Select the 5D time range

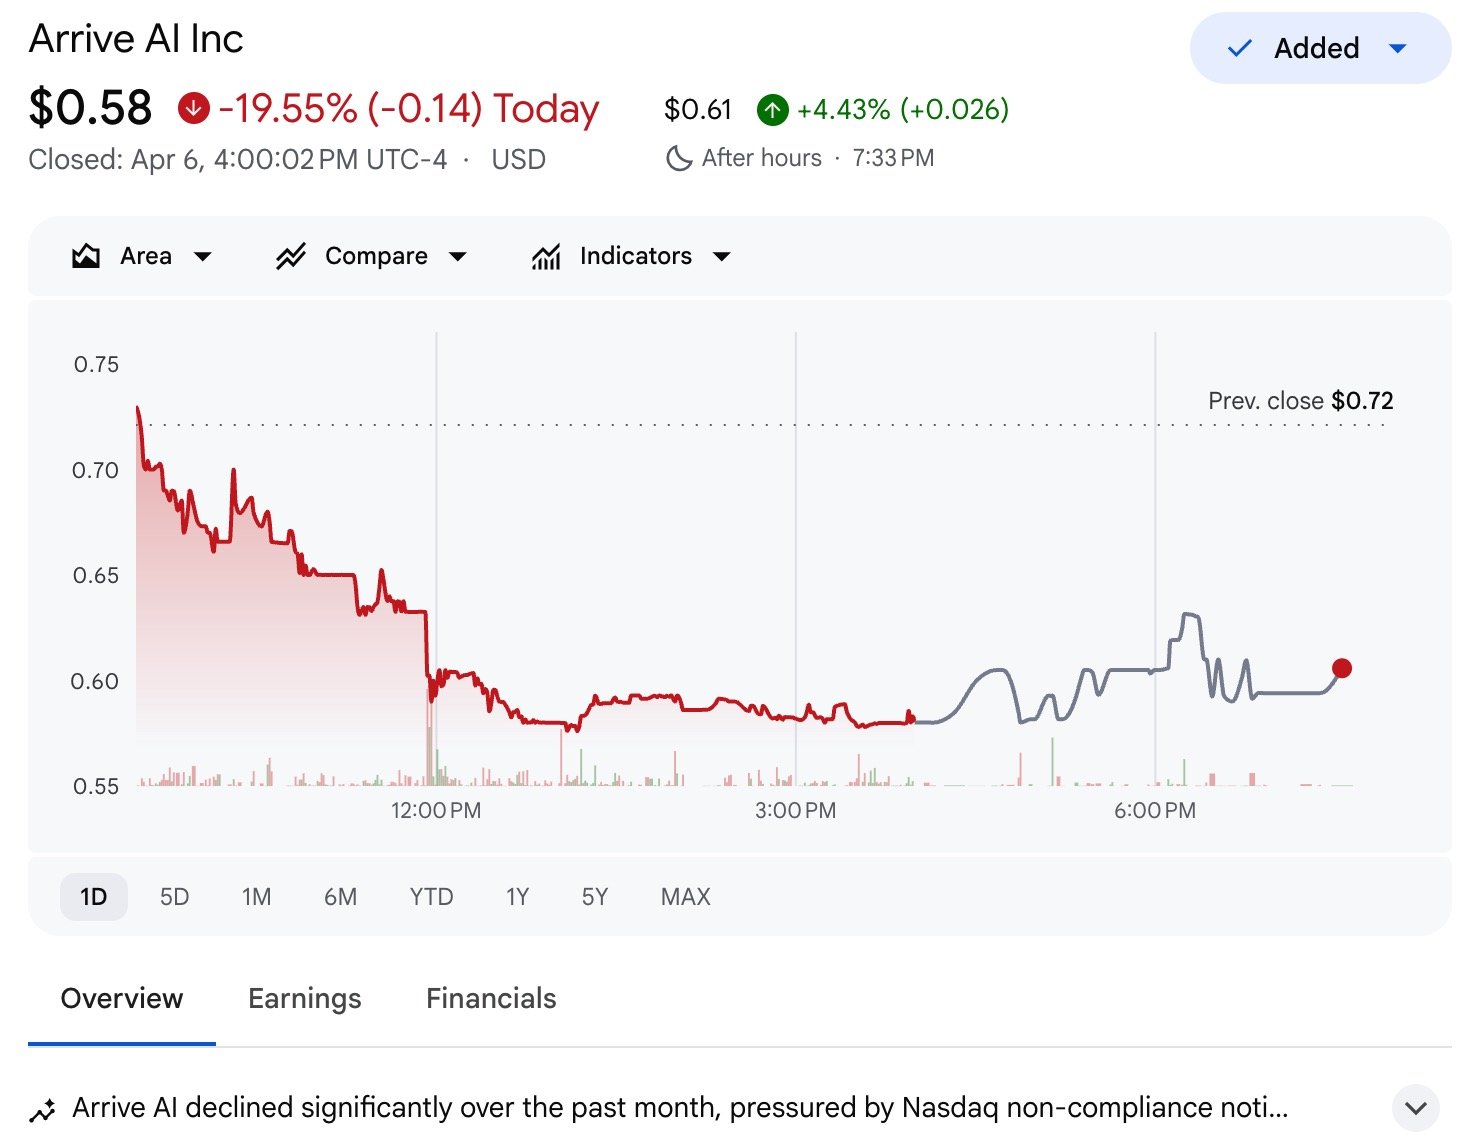point(173,897)
